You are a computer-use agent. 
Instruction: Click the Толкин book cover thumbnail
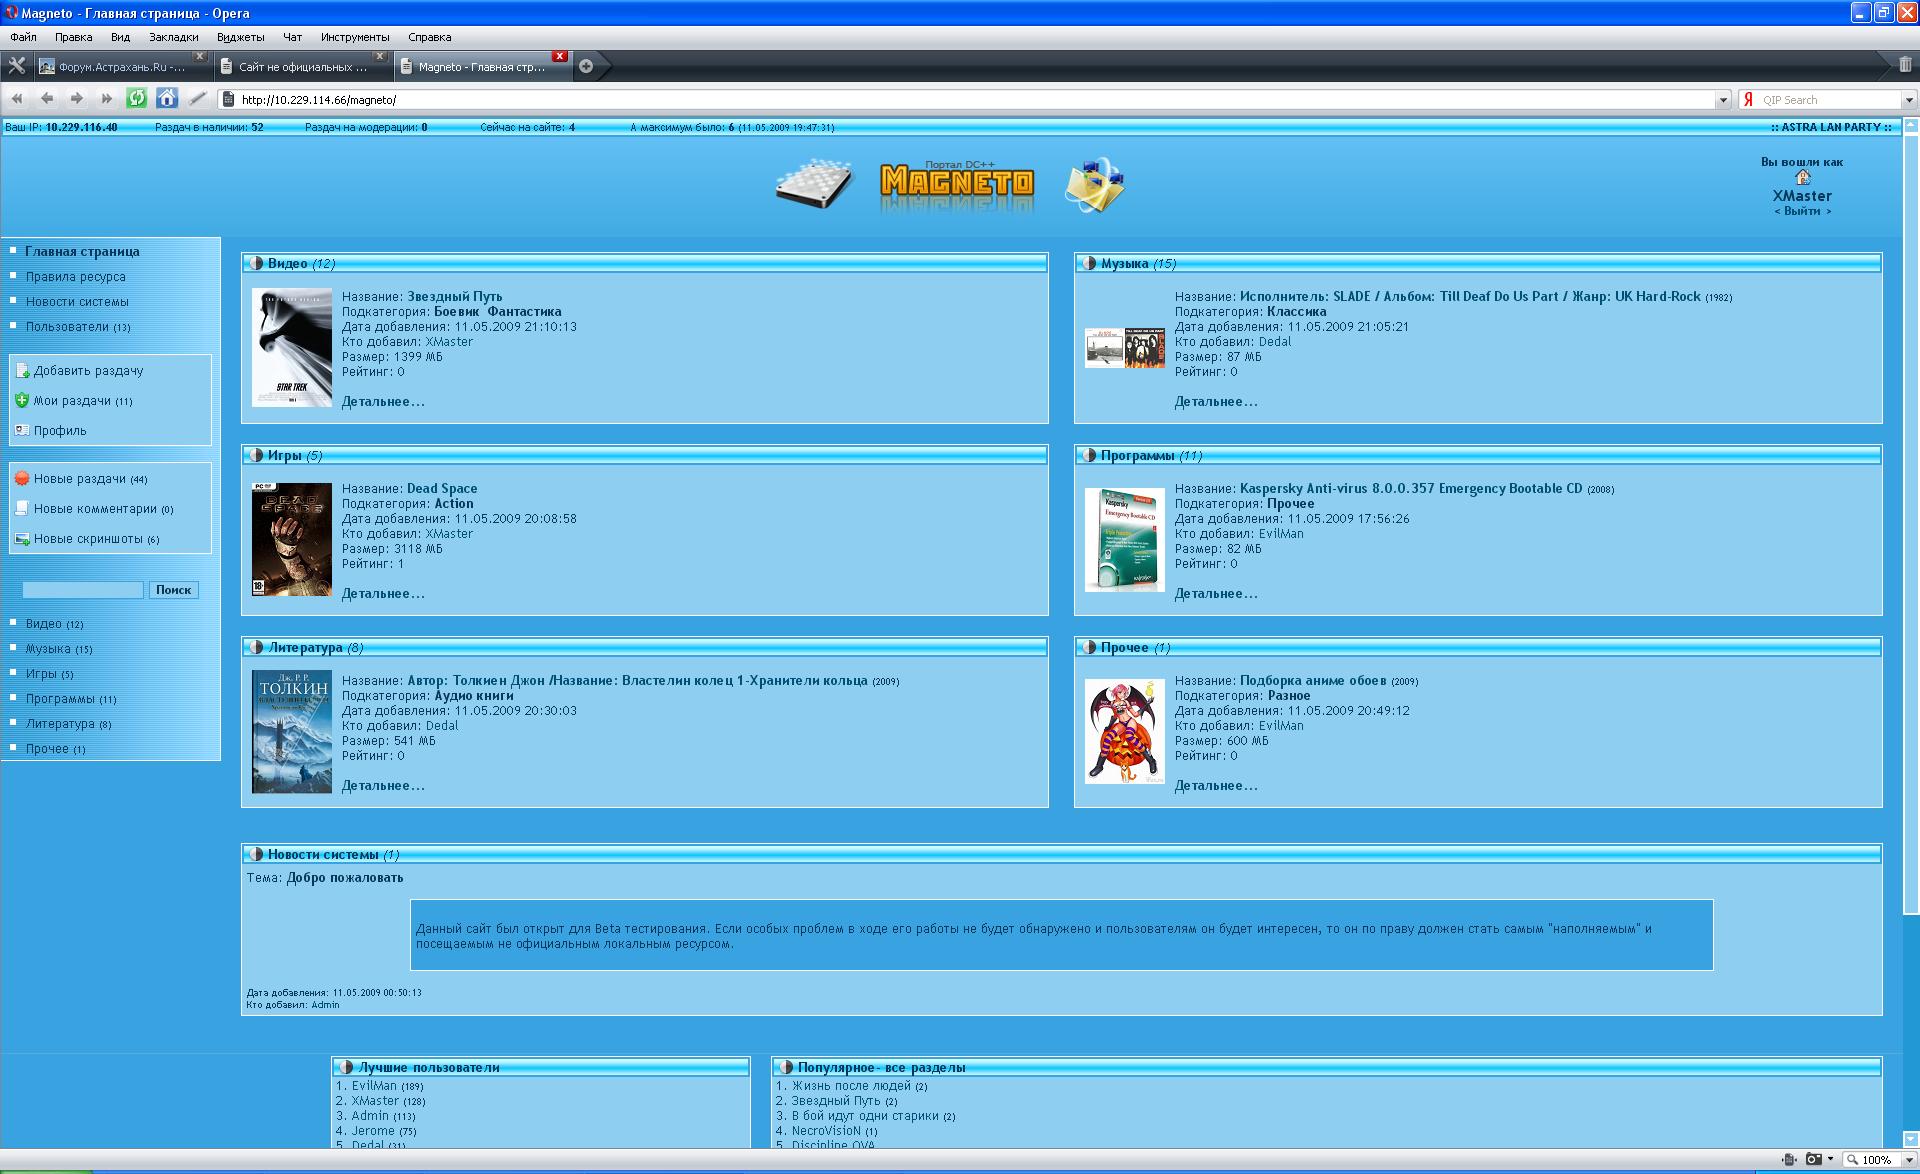coord(292,732)
